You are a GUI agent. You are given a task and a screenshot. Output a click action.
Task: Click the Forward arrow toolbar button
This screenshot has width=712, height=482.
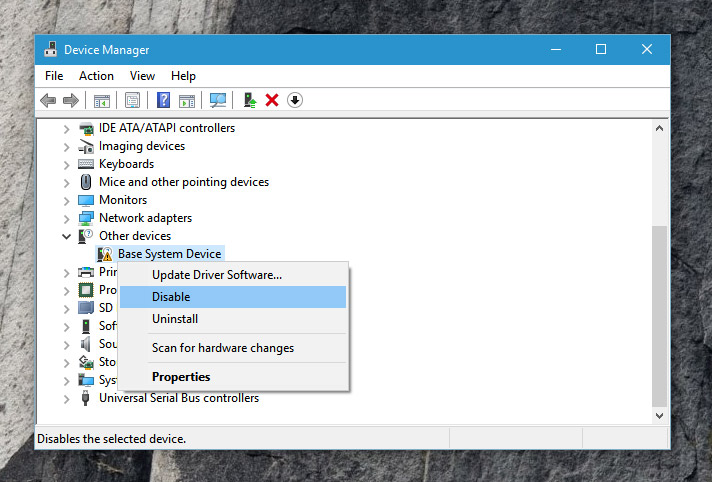(70, 100)
